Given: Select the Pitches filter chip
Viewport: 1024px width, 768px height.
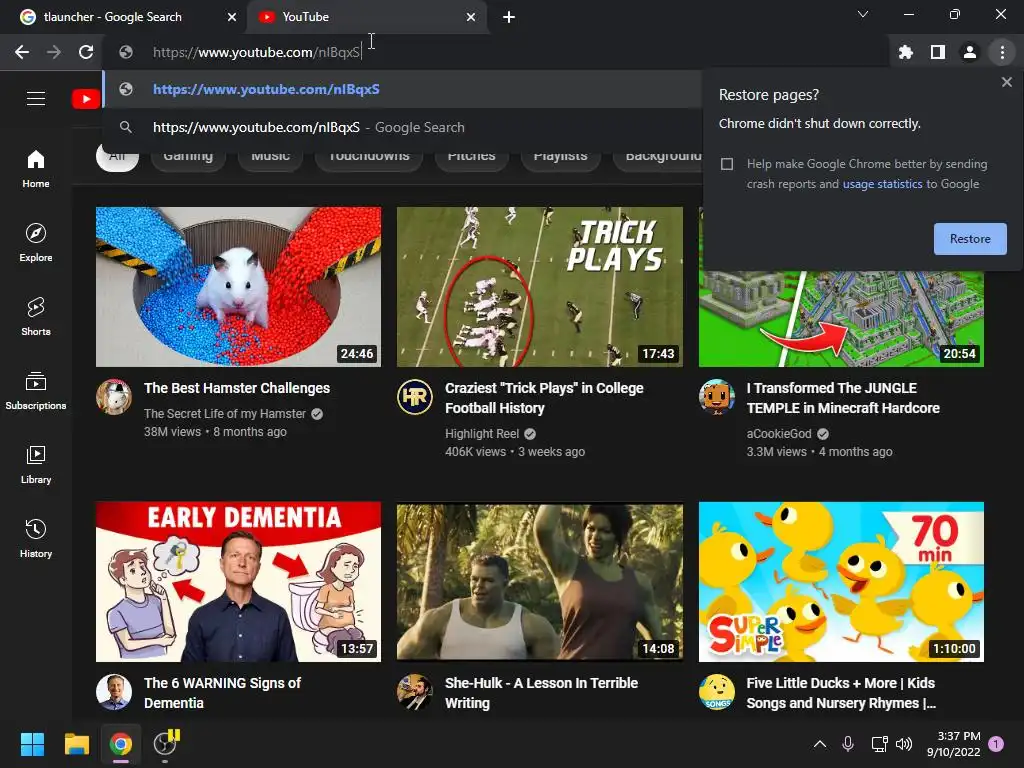Looking at the screenshot, I should tap(472, 157).
